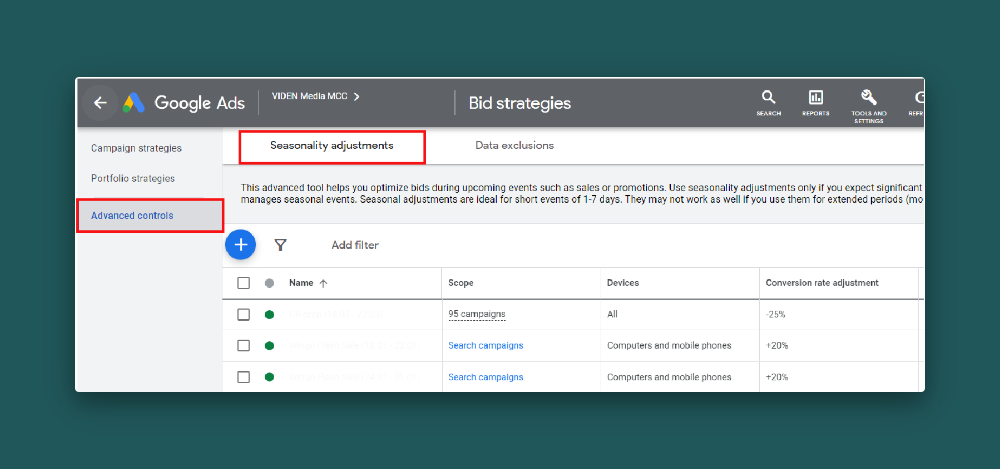The height and width of the screenshot is (469, 1000).
Task: Tick the checkbox of the 95 campaigns row
Action: pos(244,314)
